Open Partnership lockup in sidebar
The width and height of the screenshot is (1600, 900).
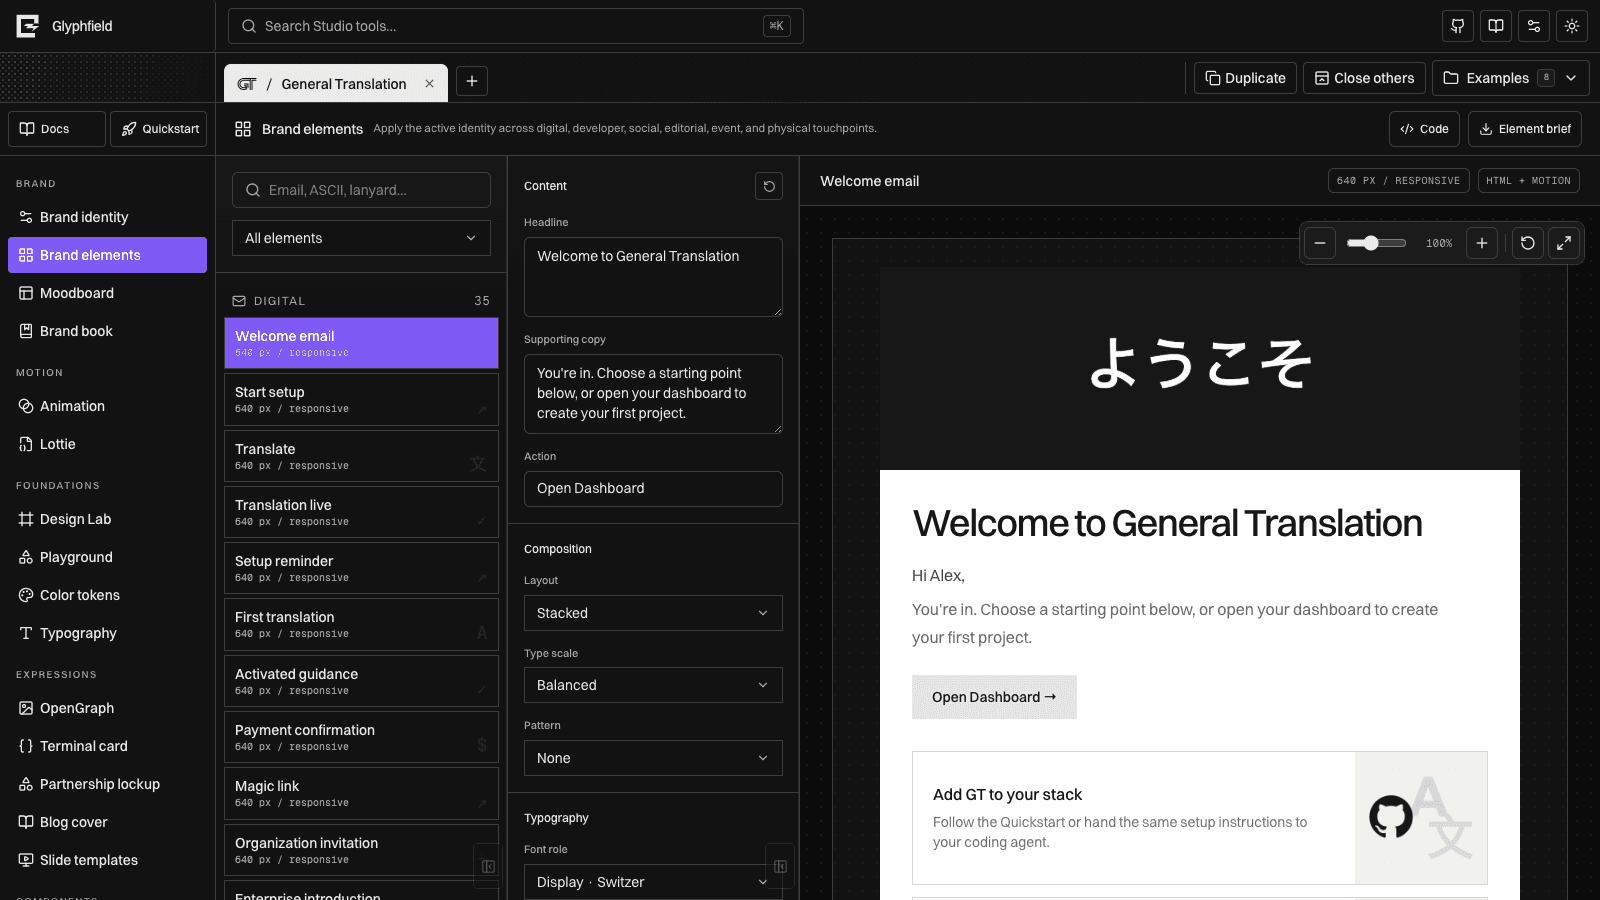tap(107, 784)
